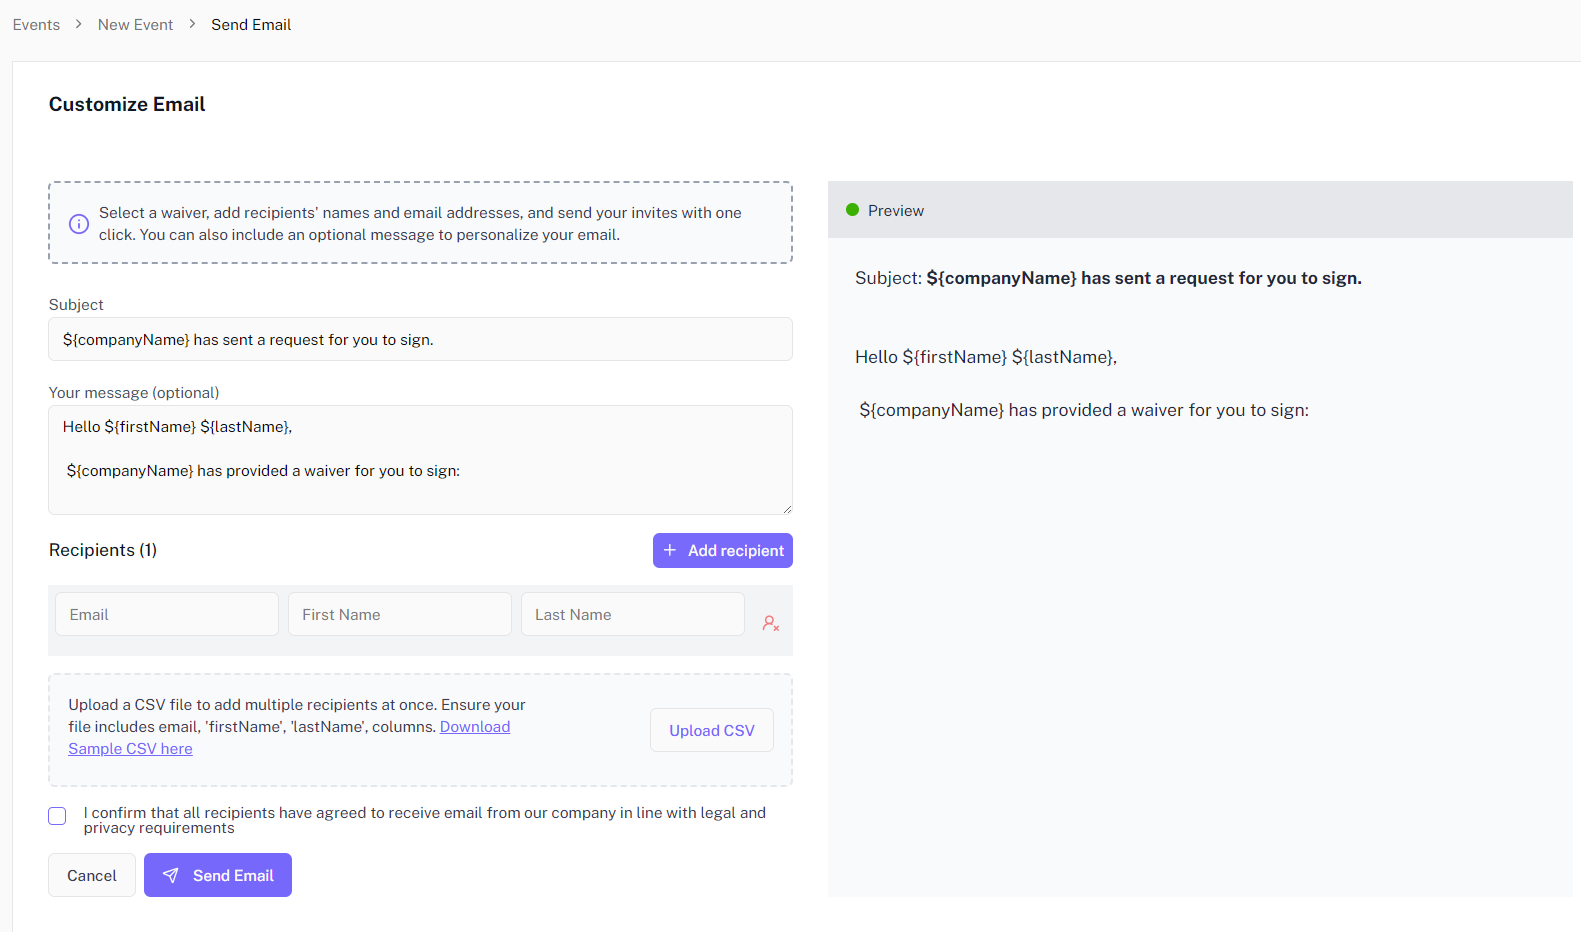Click the chevron after Events breadcrumb
The width and height of the screenshot is (1581, 932).
click(79, 24)
